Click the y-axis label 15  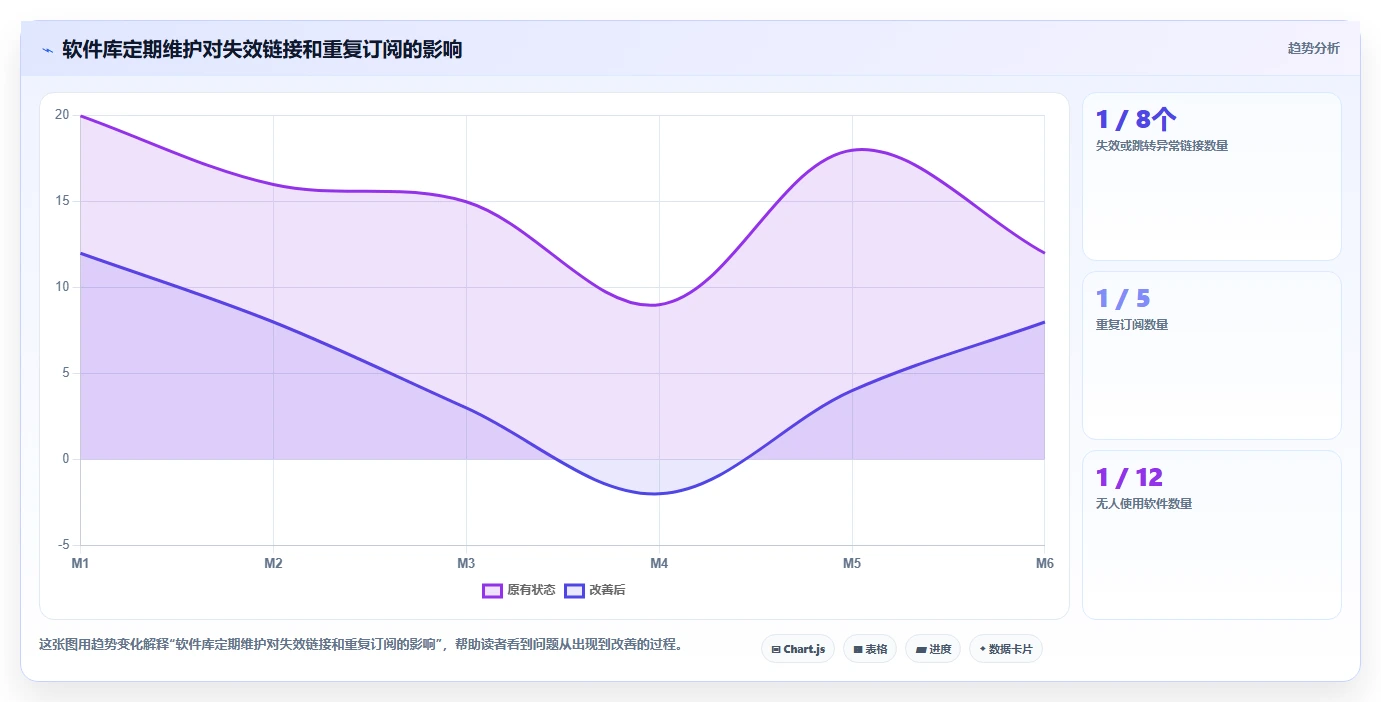(x=62, y=201)
